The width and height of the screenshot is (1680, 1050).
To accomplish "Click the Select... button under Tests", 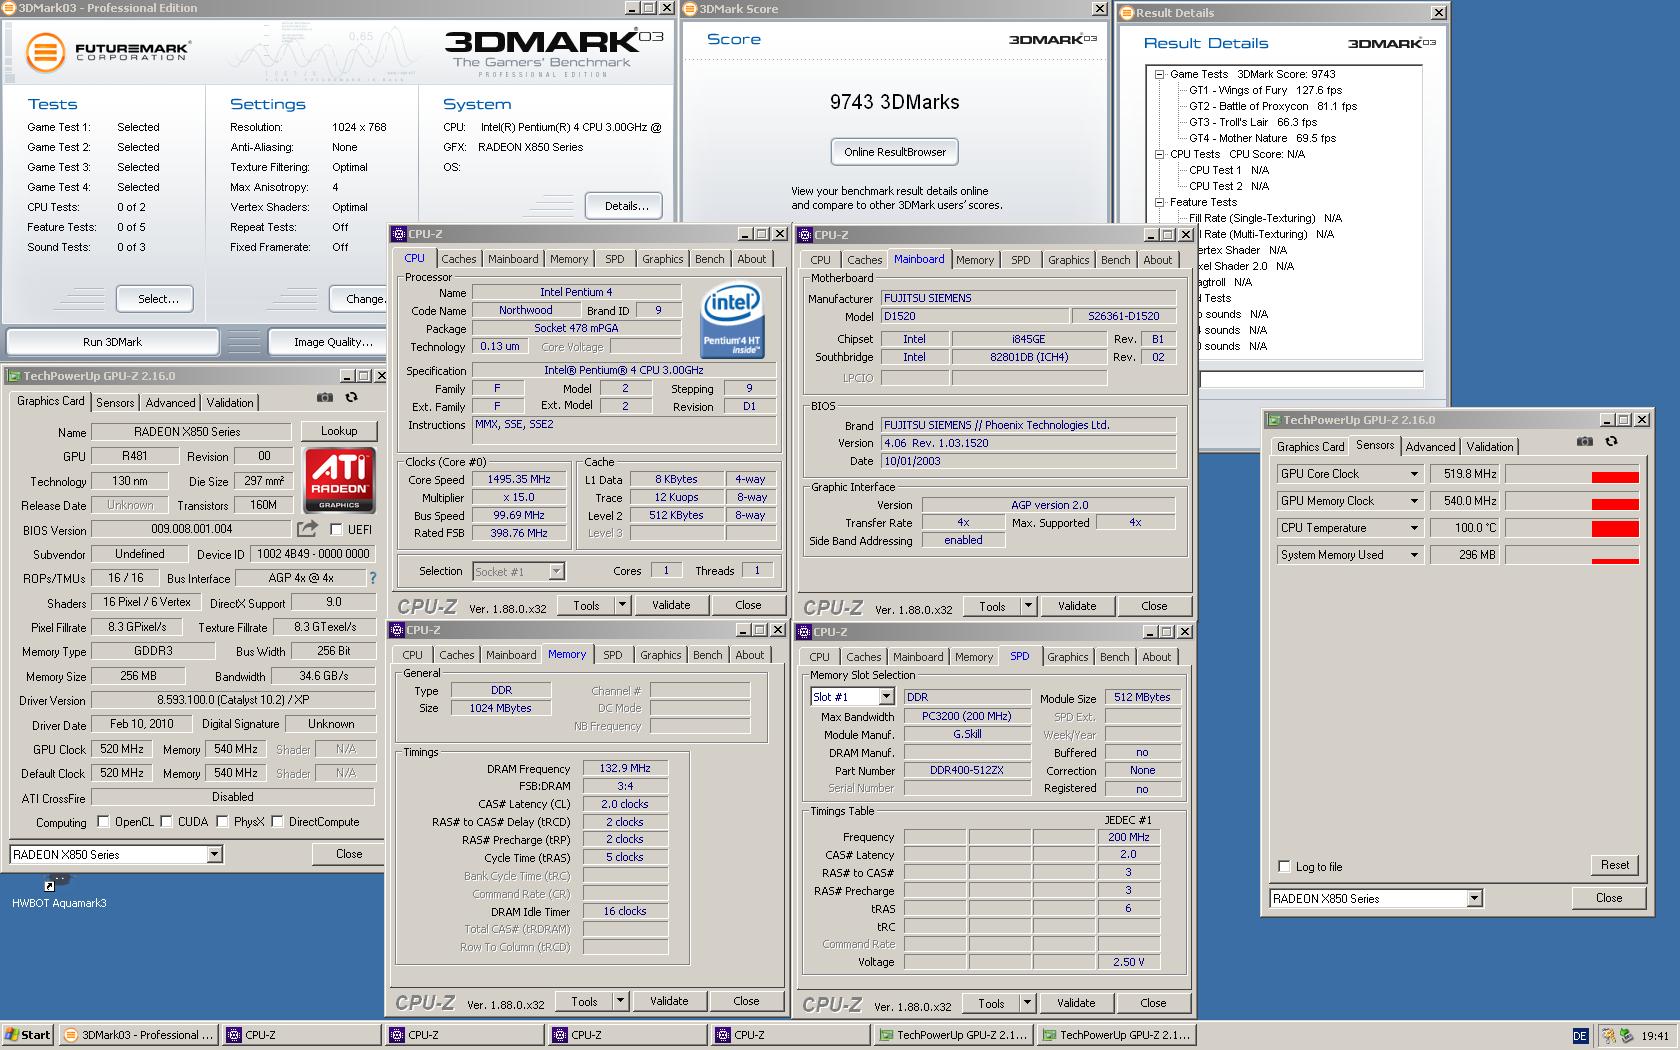I will (x=158, y=299).
